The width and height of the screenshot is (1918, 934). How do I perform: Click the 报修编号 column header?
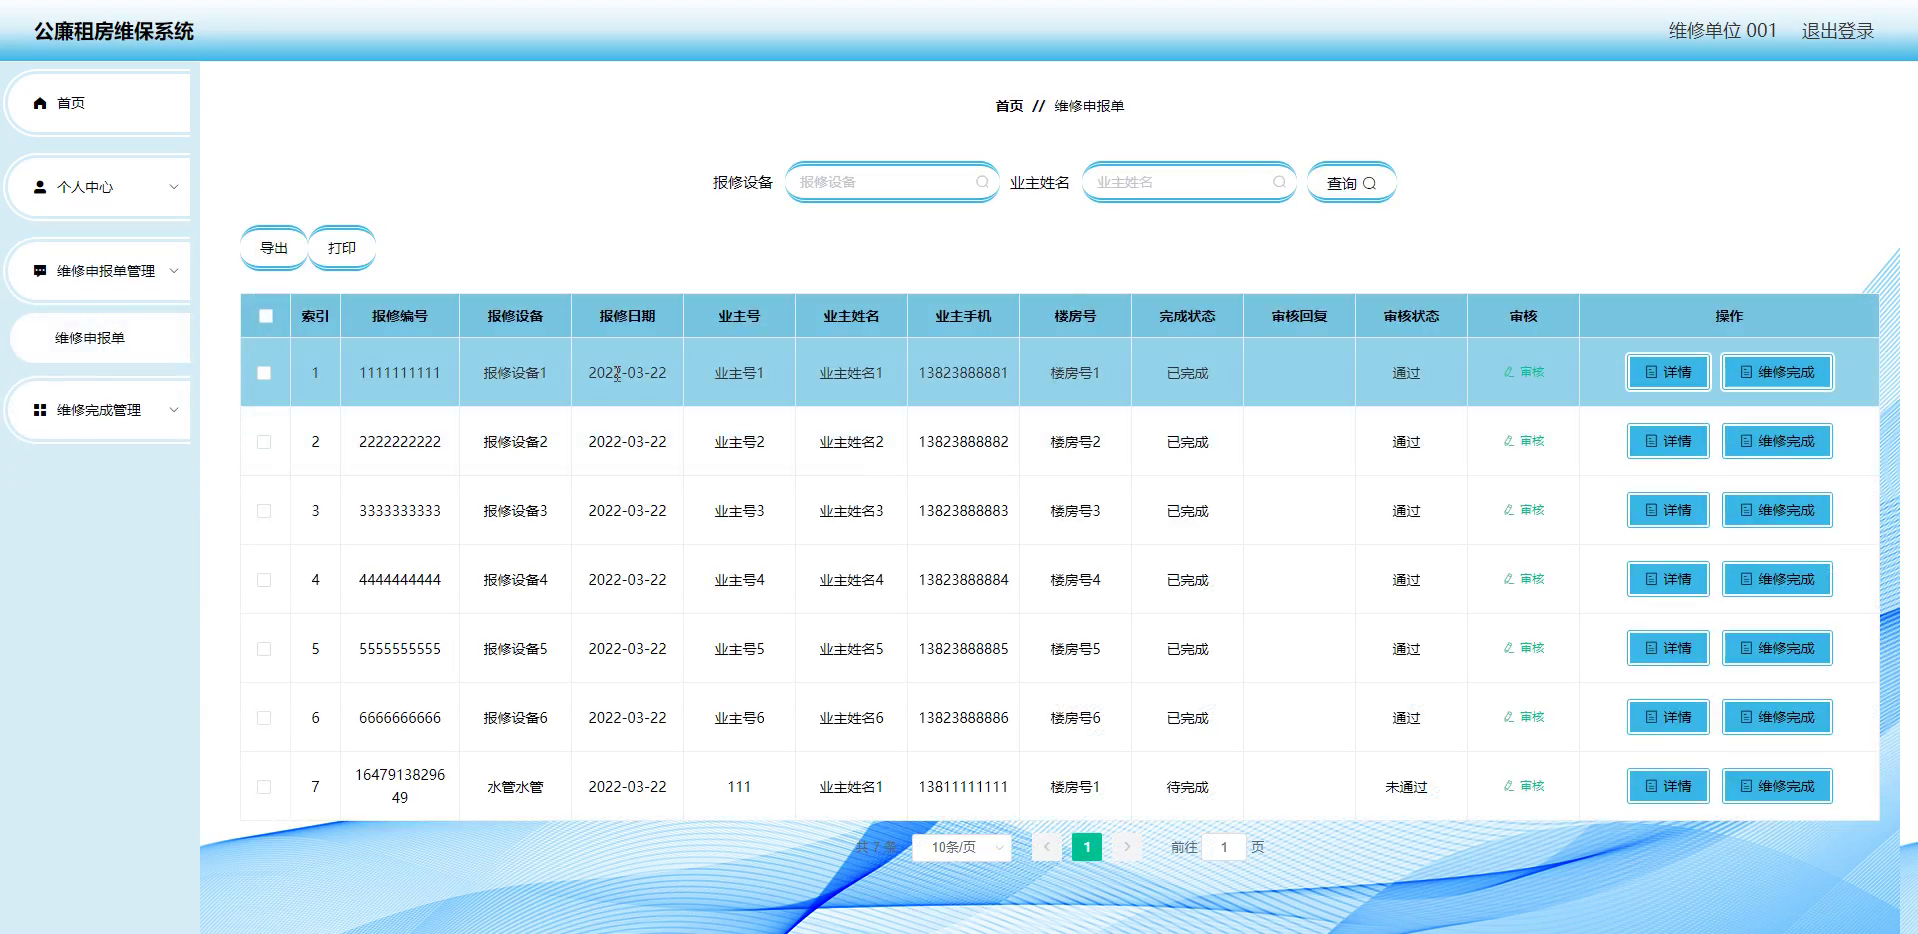coord(400,316)
